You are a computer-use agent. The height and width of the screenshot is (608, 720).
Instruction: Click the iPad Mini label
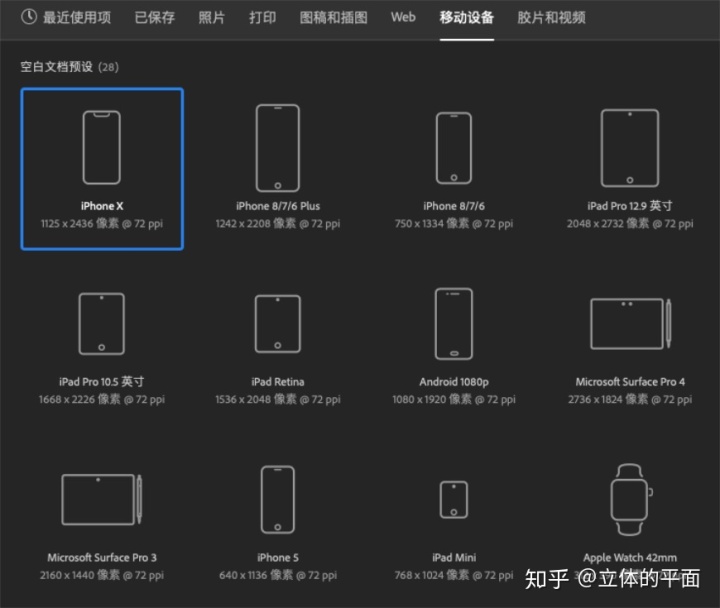(x=454, y=558)
